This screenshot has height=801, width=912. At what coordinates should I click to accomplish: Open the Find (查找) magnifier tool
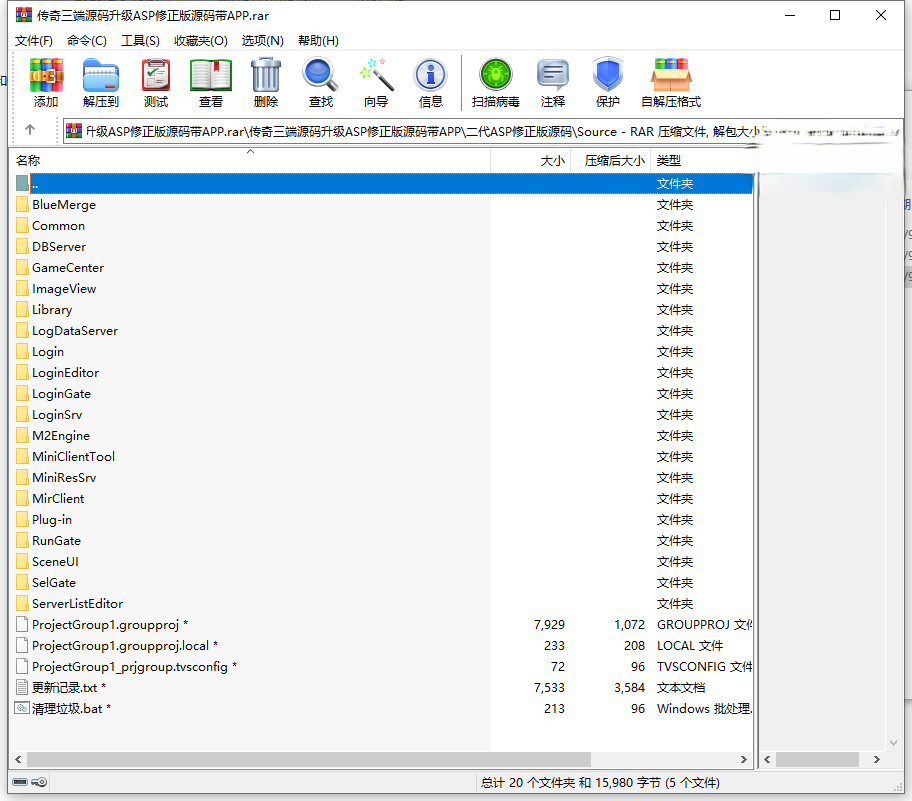tap(321, 82)
